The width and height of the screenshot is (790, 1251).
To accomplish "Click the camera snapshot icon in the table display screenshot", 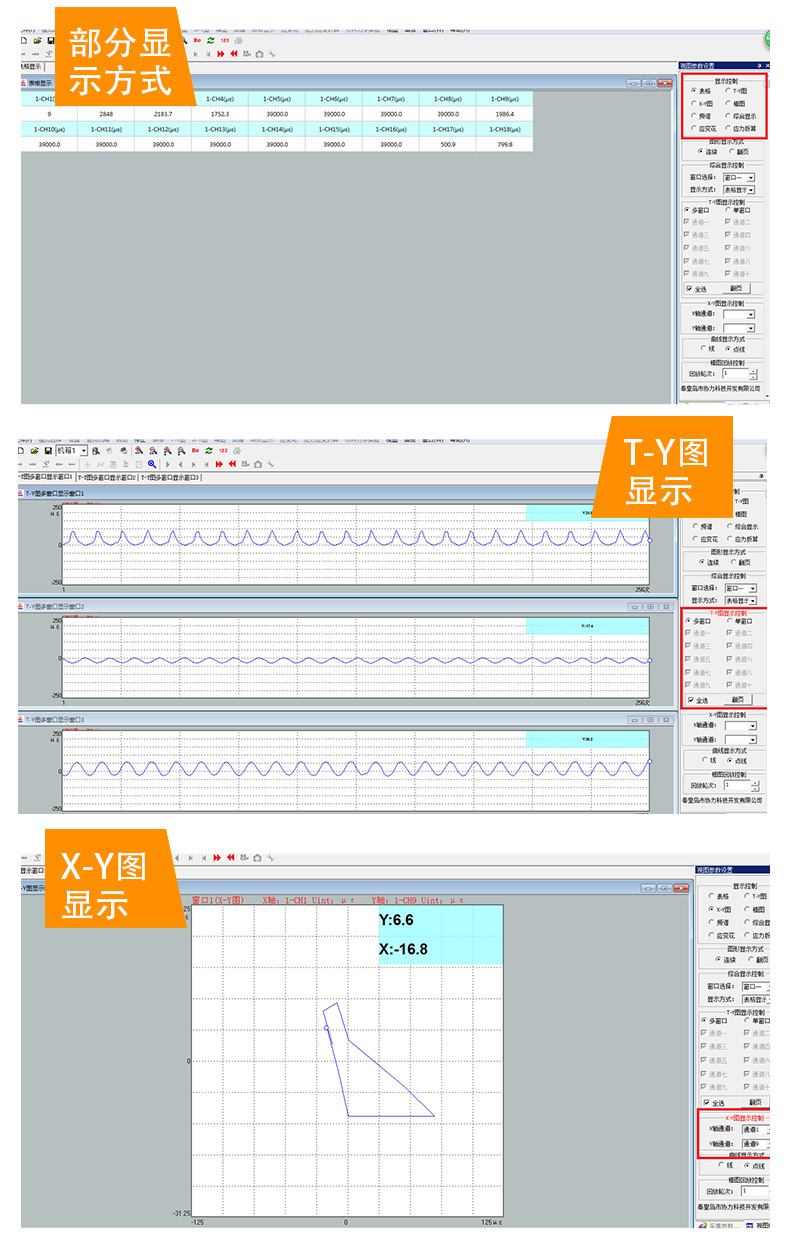I will [259, 54].
